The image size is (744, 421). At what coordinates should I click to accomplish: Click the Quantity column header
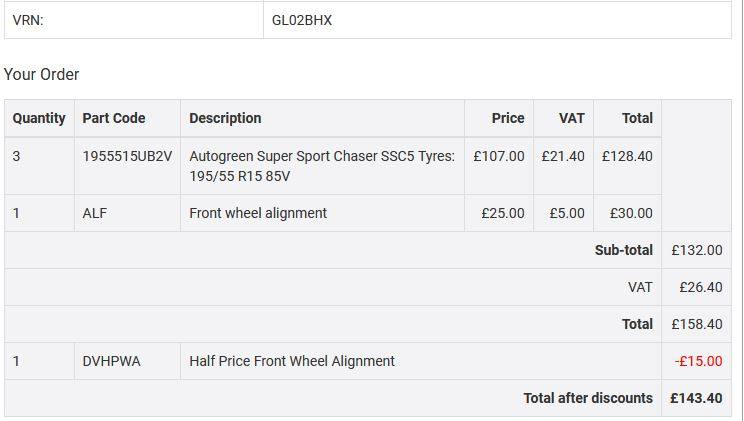point(39,118)
